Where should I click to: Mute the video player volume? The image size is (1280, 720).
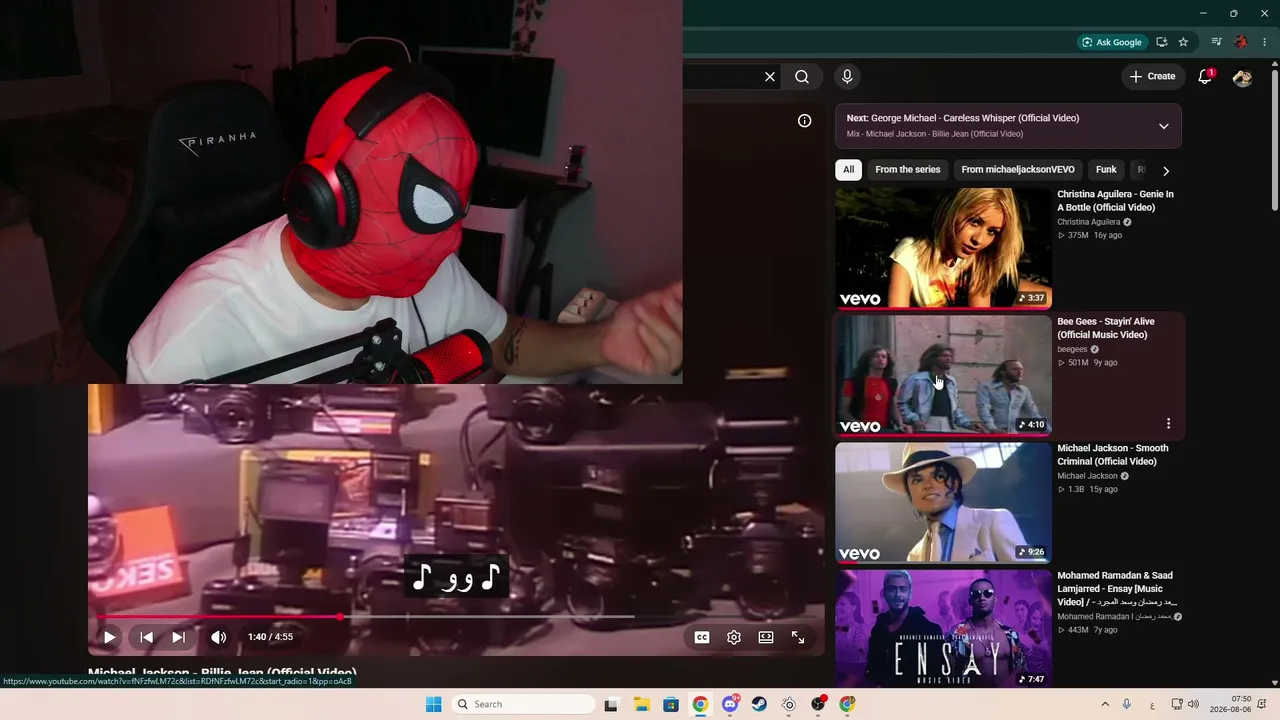(218, 637)
